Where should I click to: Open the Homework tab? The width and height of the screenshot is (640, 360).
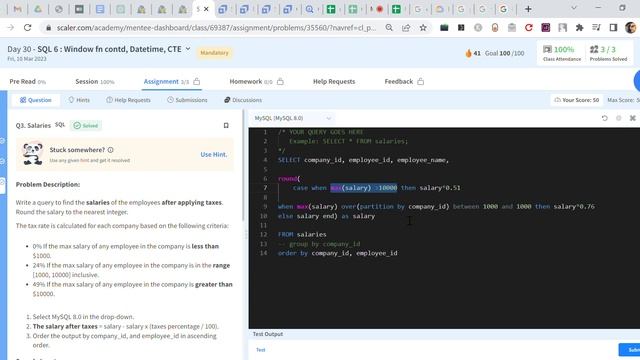pos(256,82)
